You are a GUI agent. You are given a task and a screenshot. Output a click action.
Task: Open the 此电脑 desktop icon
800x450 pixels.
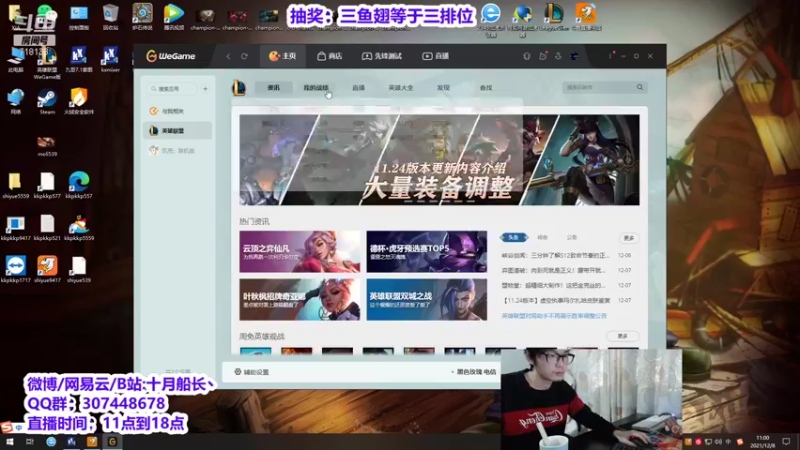pyautogui.click(x=16, y=59)
